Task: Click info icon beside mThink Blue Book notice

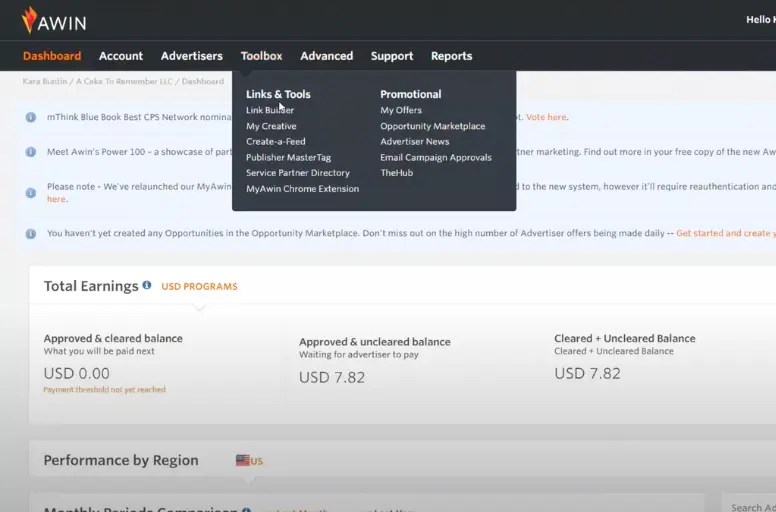Action: coord(31,117)
